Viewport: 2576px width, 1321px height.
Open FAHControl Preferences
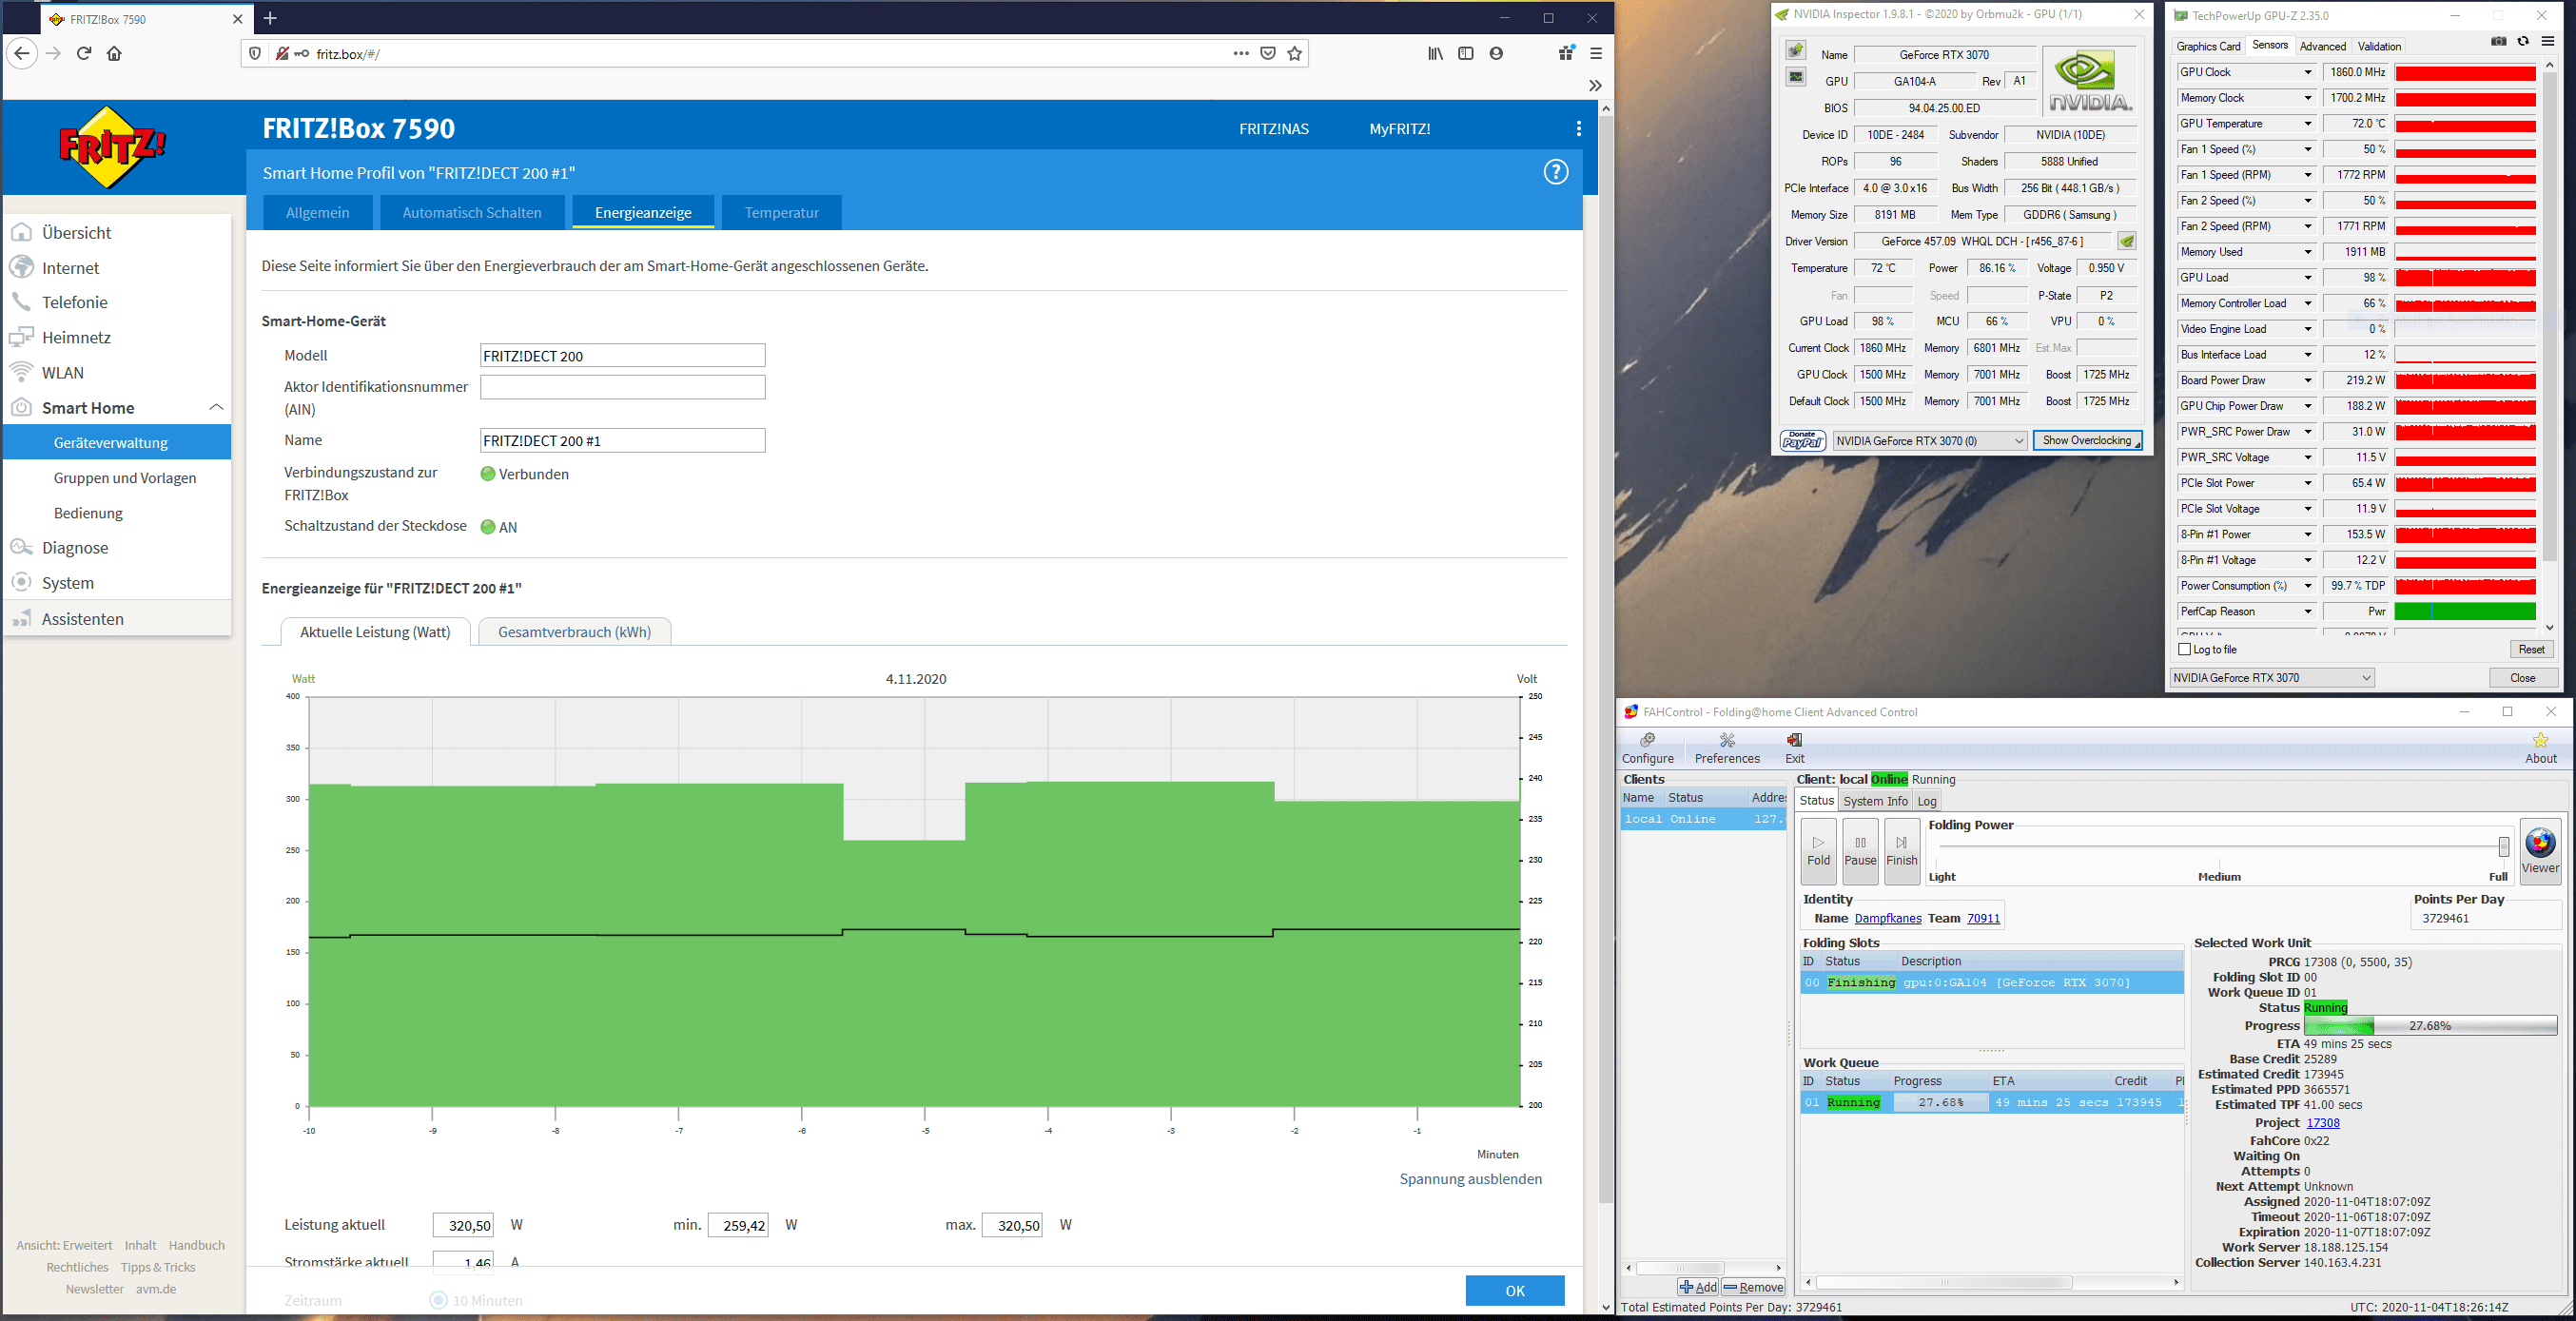1727,748
